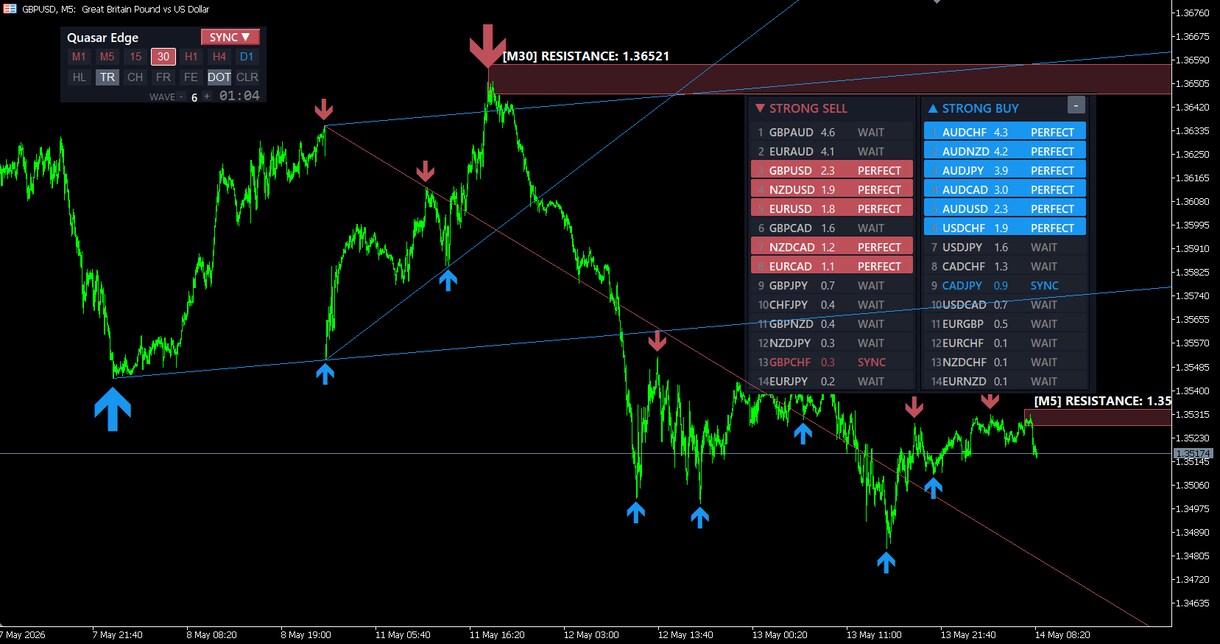Select AUDJPY in the Strong Buy list

pyautogui.click(x=1005, y=170)
